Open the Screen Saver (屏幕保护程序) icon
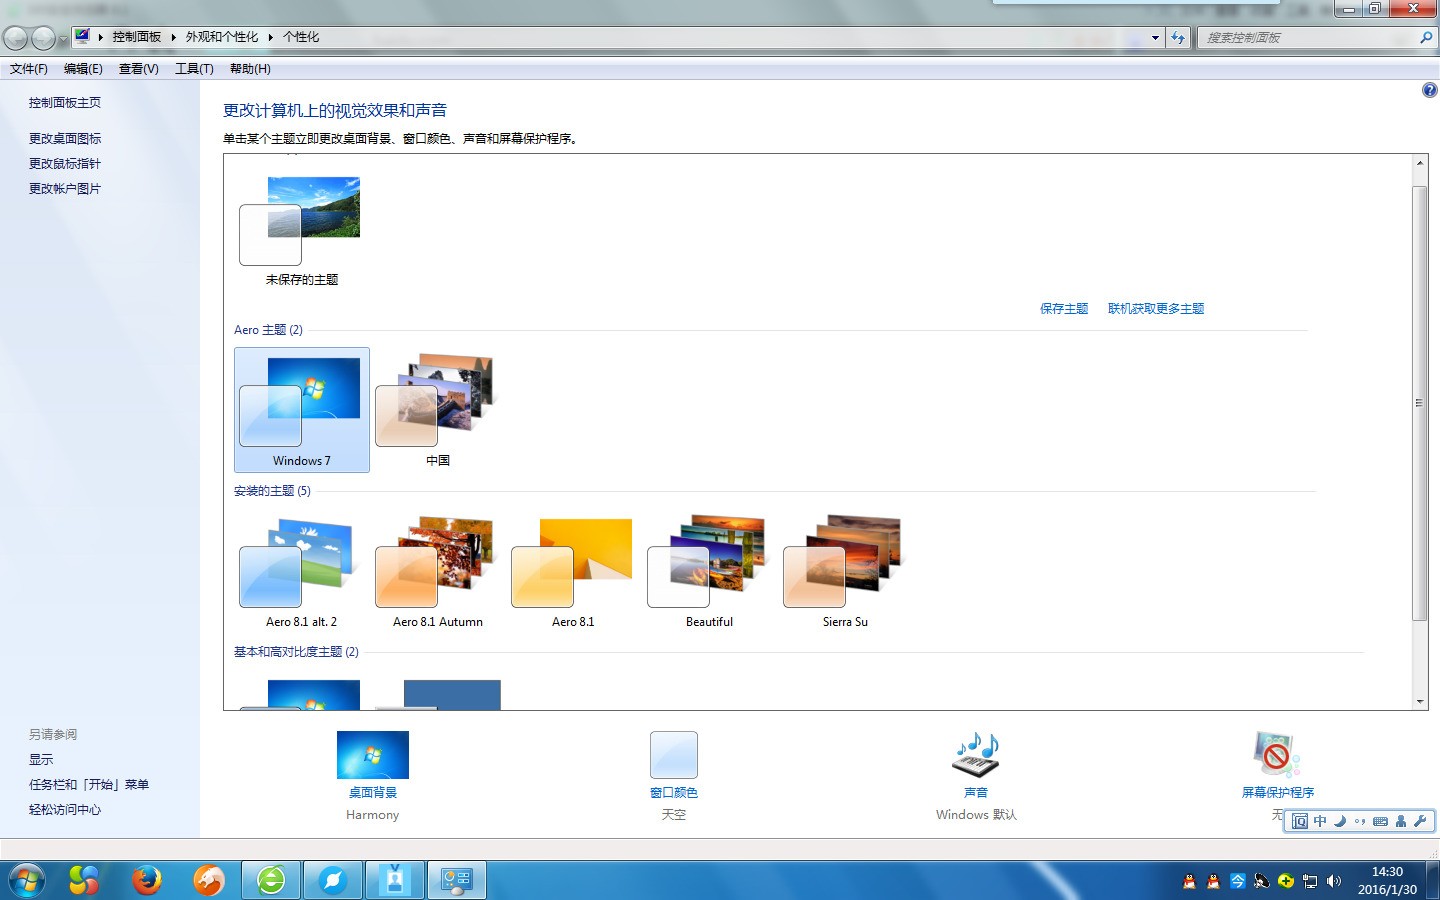 click(x=1277, y=755)
